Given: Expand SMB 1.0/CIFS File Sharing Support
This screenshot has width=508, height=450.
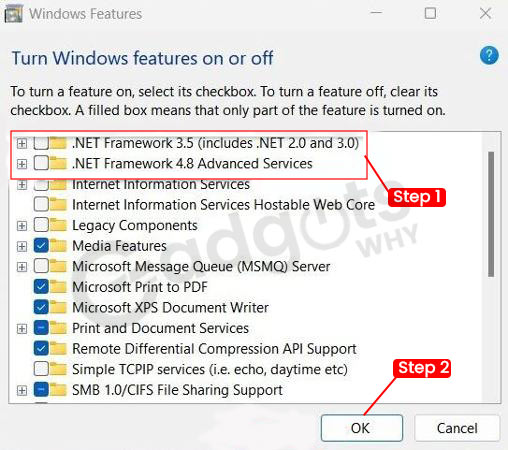Looking at the screenshot, I should [22, 390].
